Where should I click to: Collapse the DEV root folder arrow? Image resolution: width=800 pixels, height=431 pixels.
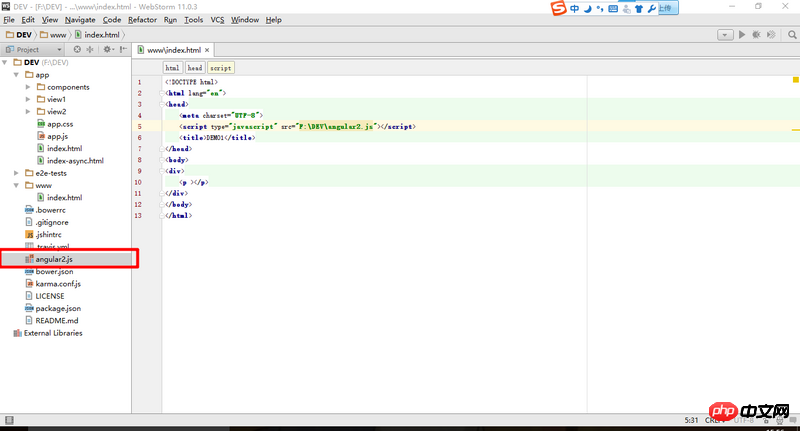(x=5, y=62)
